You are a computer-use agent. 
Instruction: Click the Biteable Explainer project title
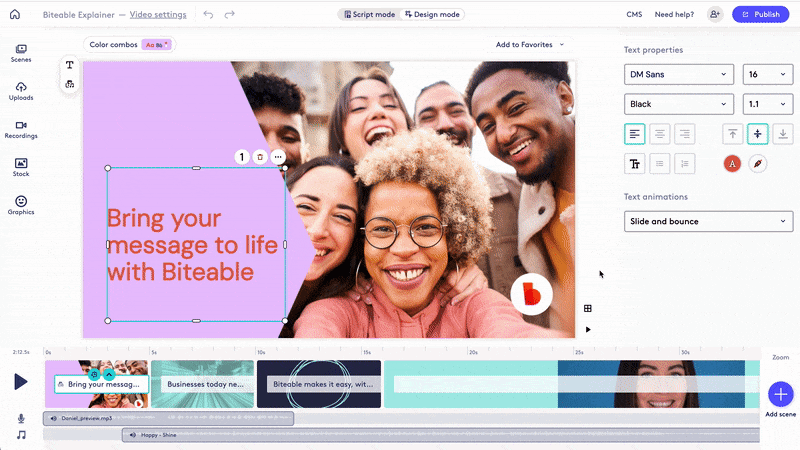[x=79, y=14]
